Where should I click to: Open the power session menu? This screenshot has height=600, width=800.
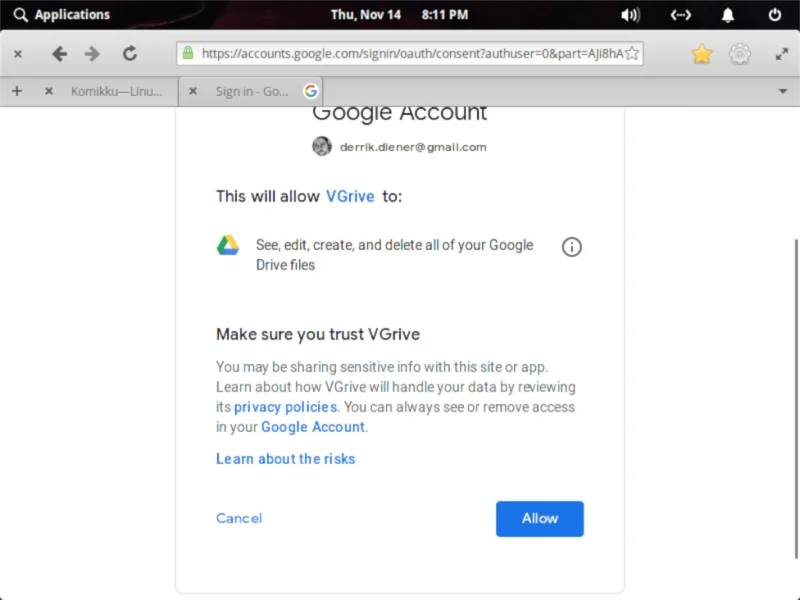774,14
